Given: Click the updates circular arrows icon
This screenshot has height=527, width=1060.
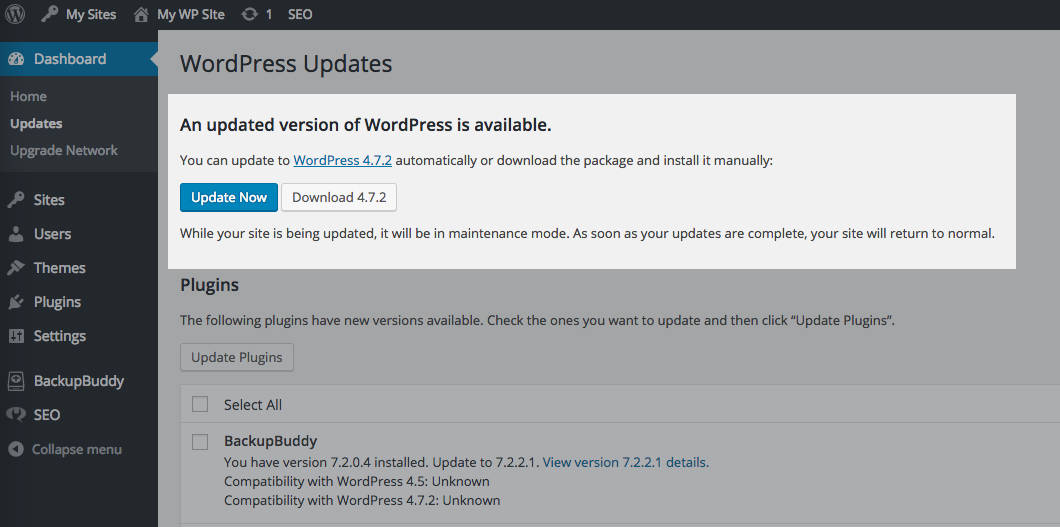Looking at the screenshot, I should (x=249, y=14).
